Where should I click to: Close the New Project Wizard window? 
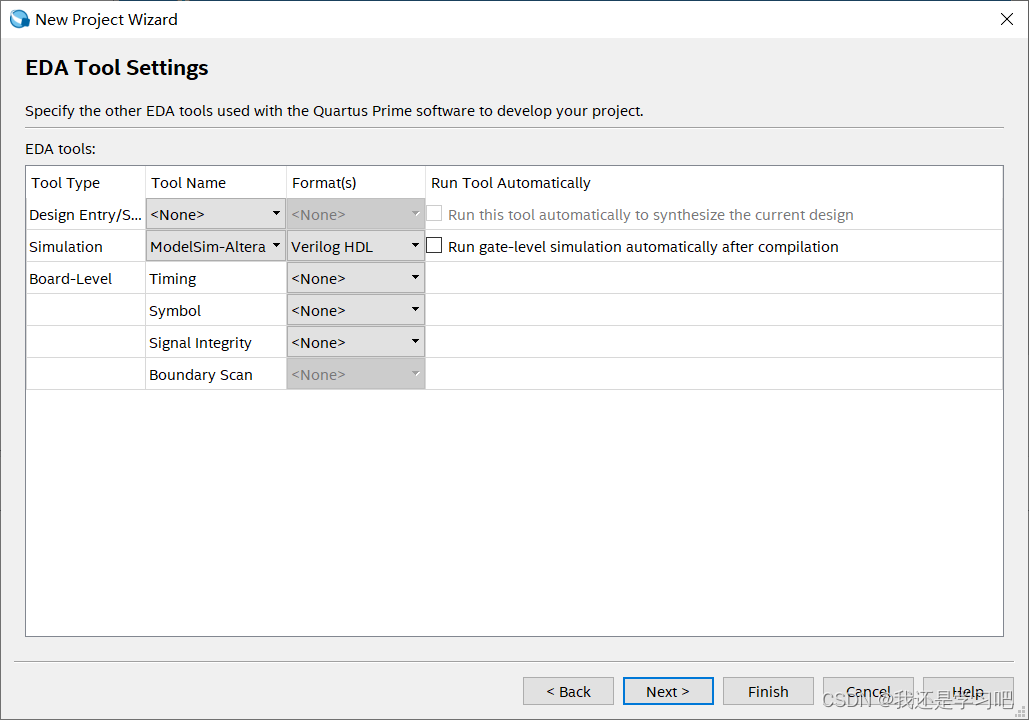[1007, 19]
